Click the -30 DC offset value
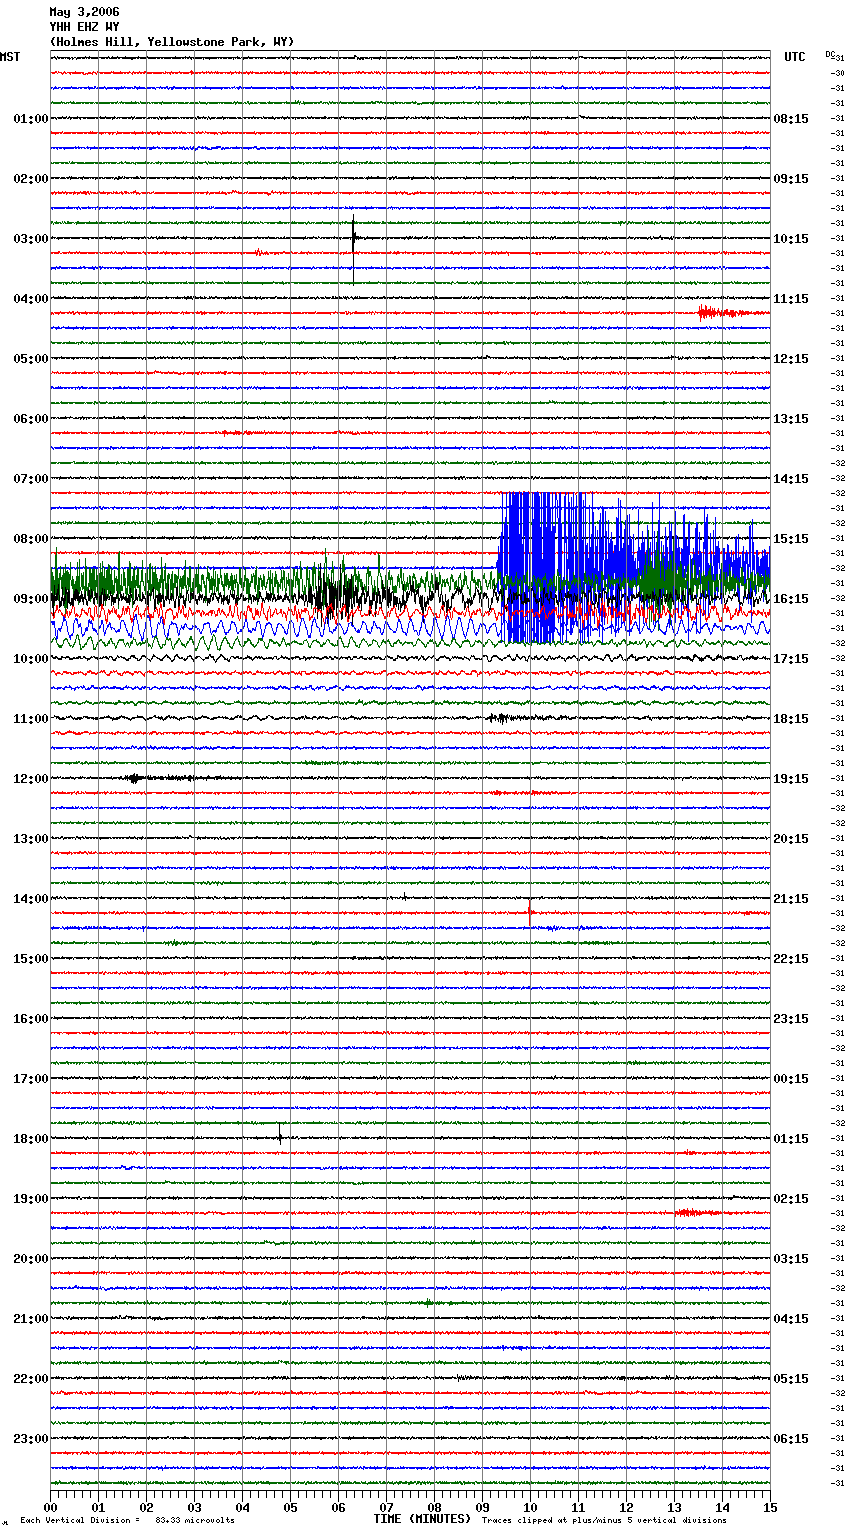This screenshot has width=850, height=1534. (x=838, y=73)
